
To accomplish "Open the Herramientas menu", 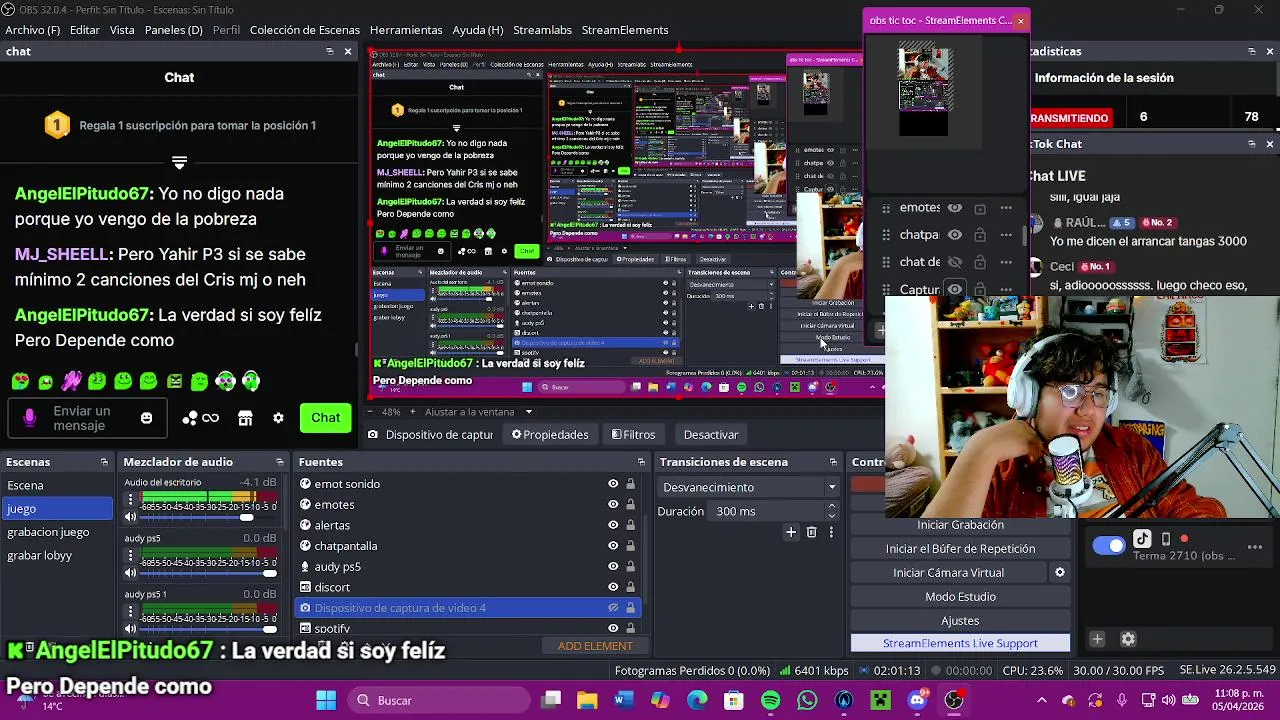I will tap(406, 30).
